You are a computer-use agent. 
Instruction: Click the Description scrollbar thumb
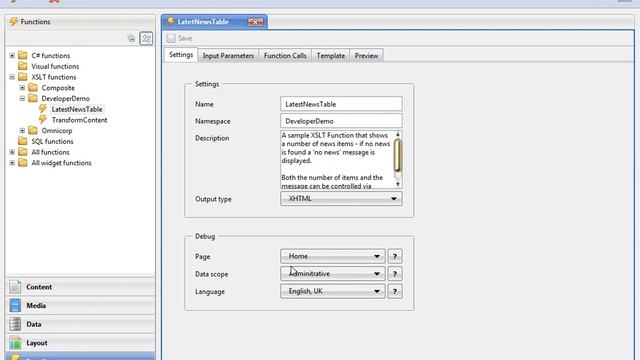(398, 155)
